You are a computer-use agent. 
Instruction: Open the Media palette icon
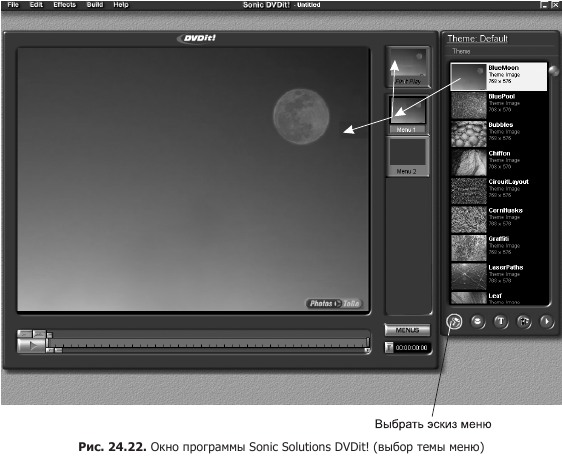pos(524,322)
